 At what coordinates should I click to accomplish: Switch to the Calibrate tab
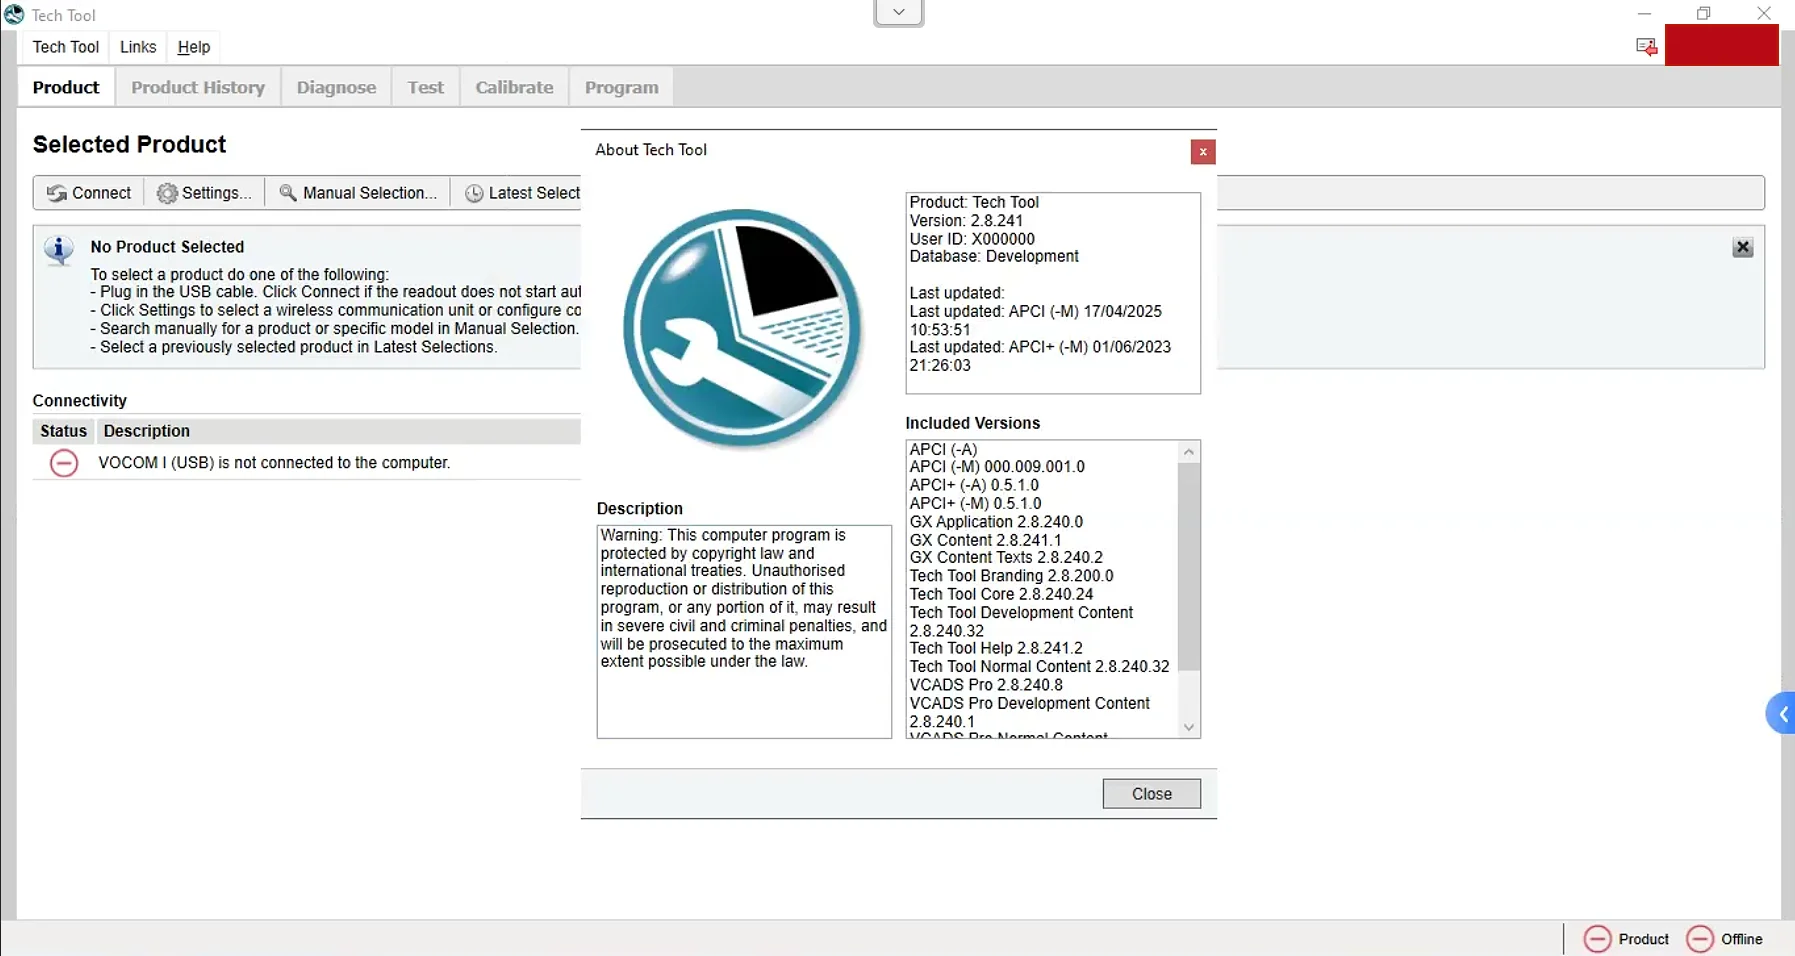(514, 87)
